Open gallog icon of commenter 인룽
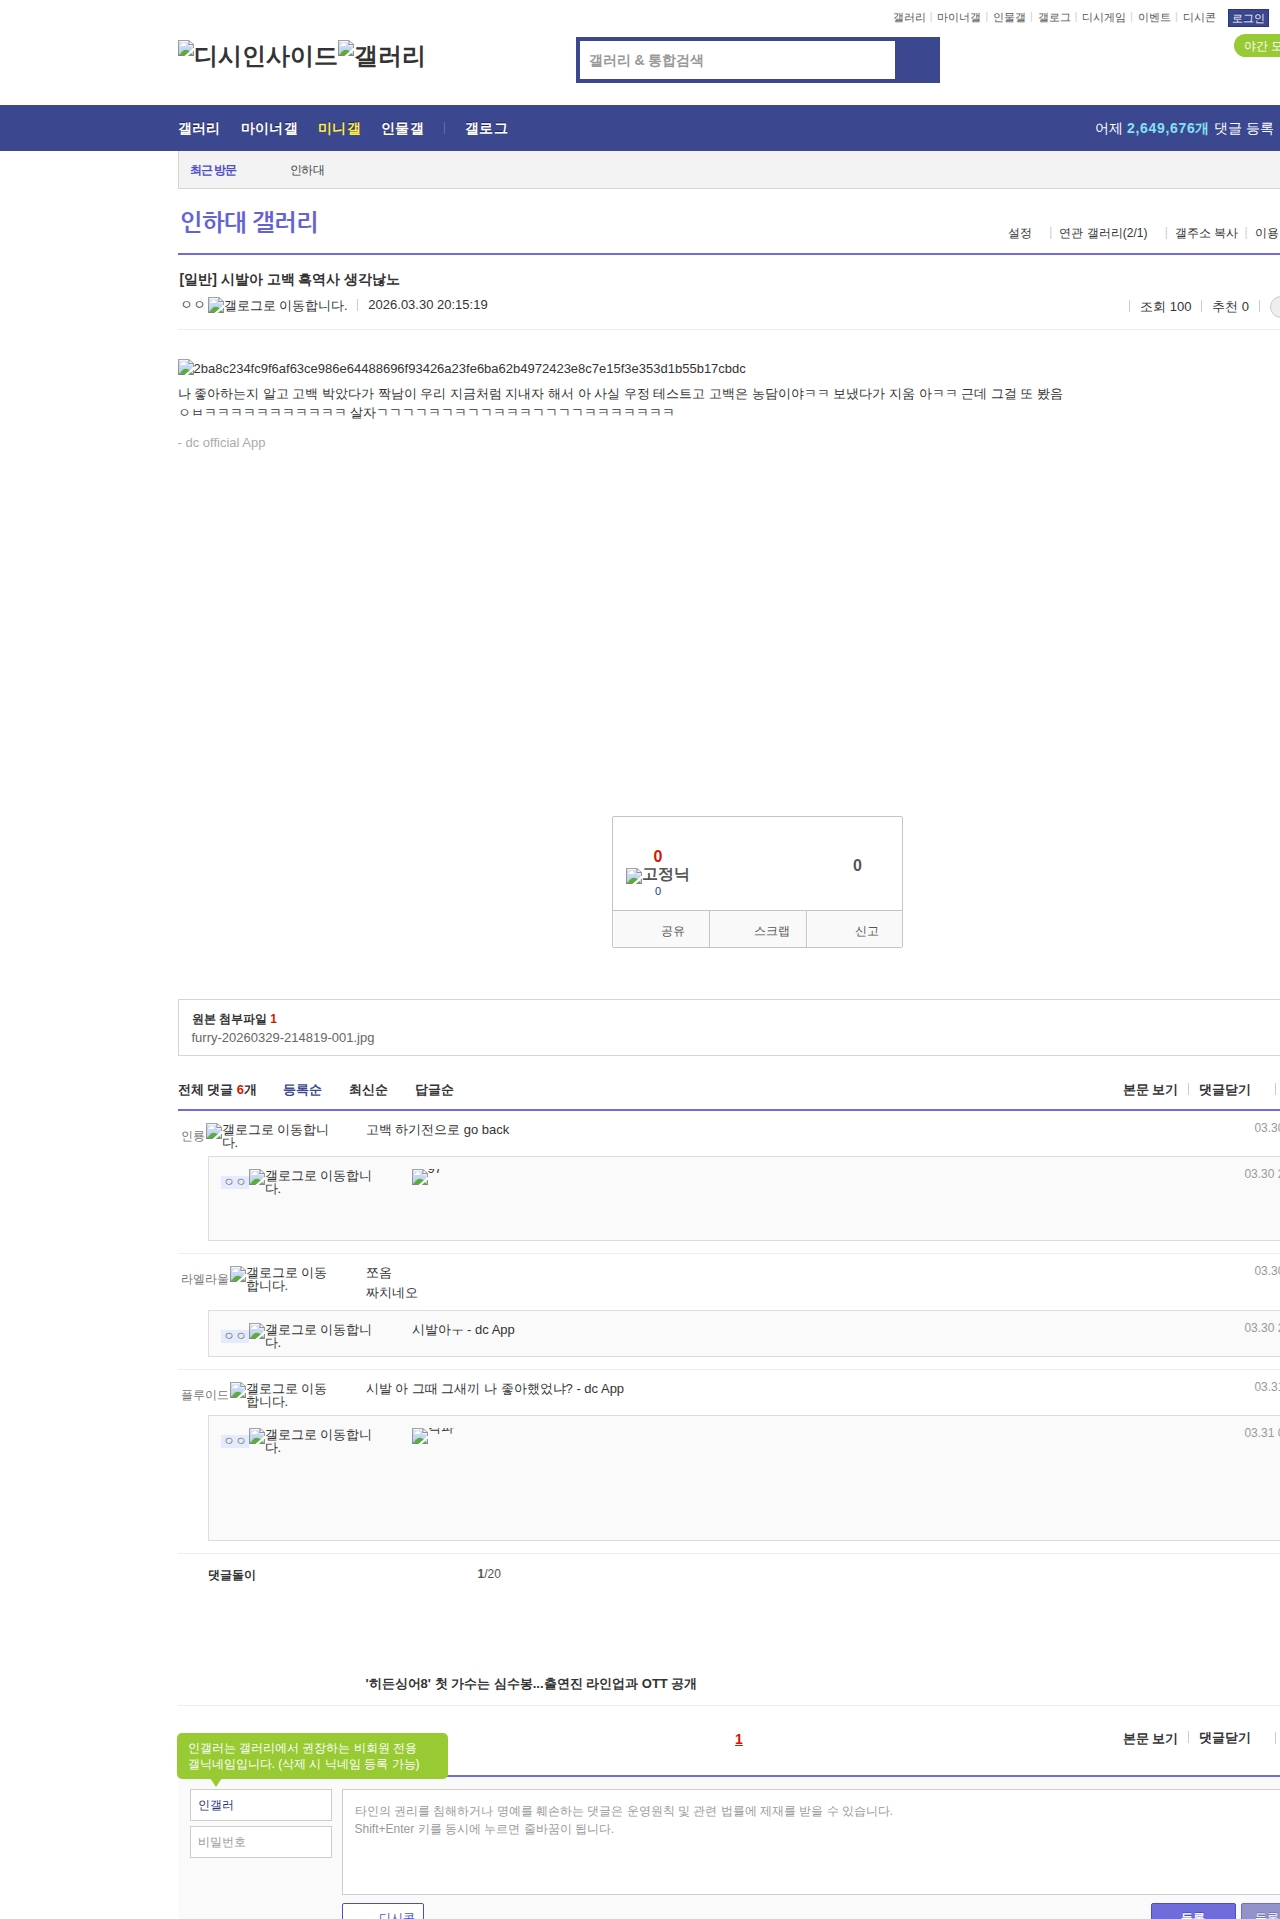Viewport: 1280px width, 1919px height. pos(267,1135)
